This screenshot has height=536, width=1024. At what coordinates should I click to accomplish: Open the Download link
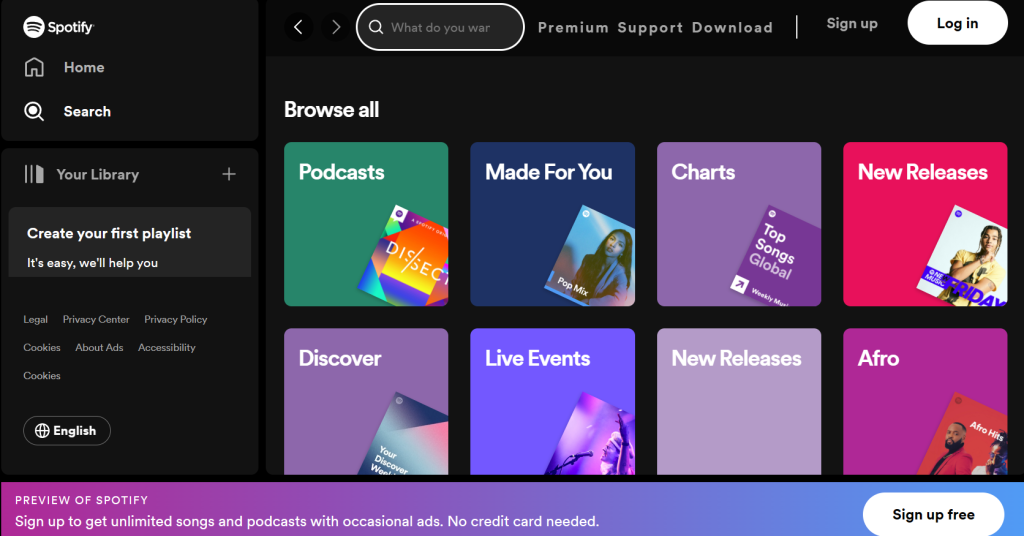point(732,27)
